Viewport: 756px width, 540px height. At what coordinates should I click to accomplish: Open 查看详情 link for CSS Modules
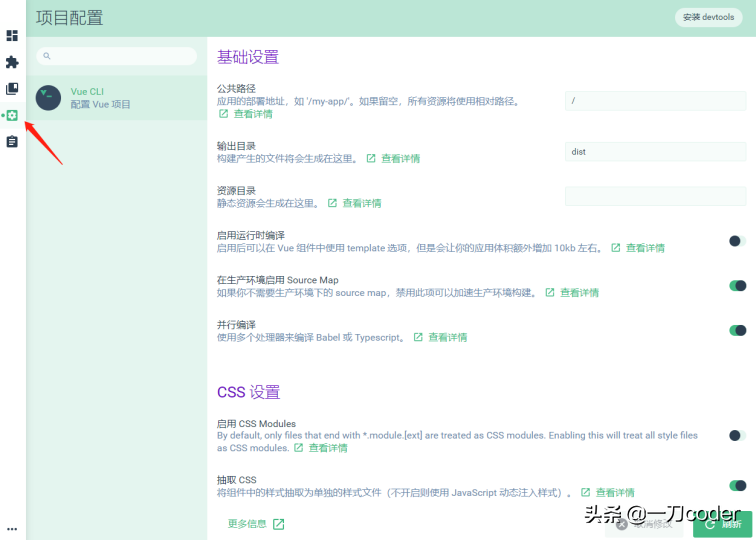(x=321, y=448)
